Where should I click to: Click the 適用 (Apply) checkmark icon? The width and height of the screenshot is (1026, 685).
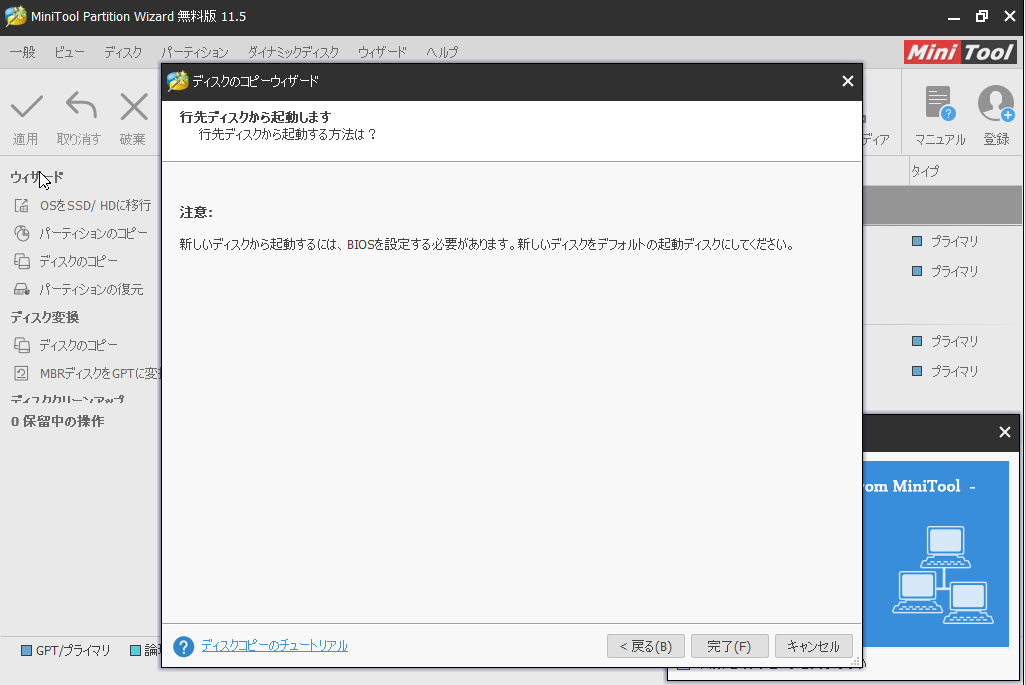(26, 107)
